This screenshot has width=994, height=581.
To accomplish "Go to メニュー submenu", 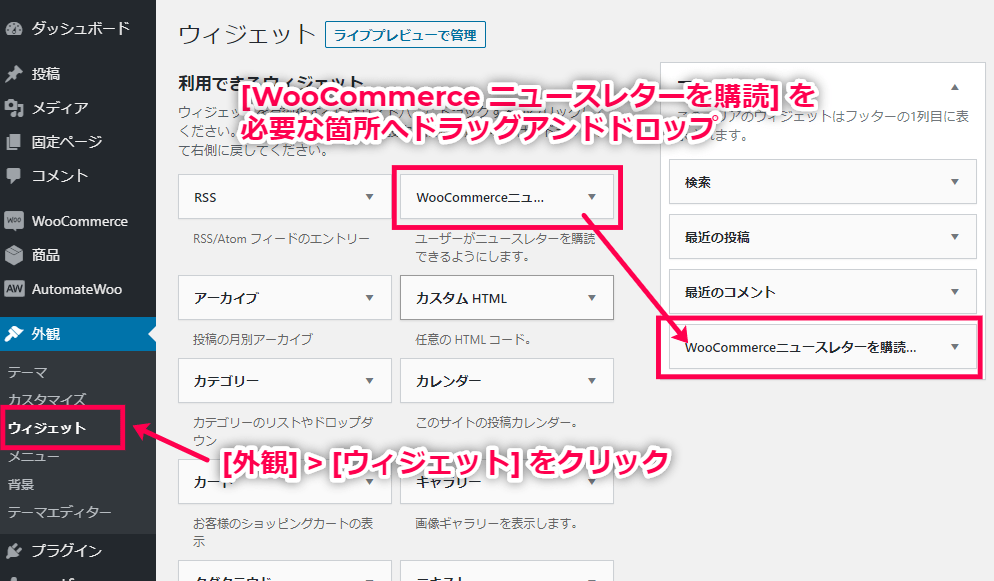I will pyautogui.click(x=34, y=456).
